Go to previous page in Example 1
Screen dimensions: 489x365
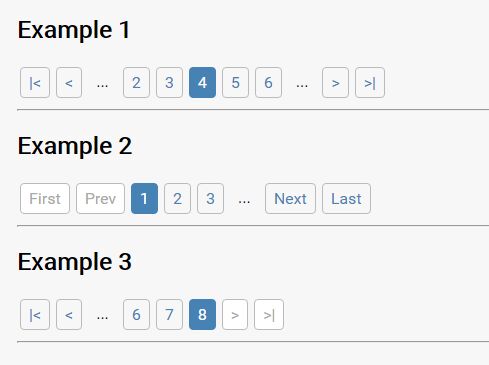[x=69, y=83]
